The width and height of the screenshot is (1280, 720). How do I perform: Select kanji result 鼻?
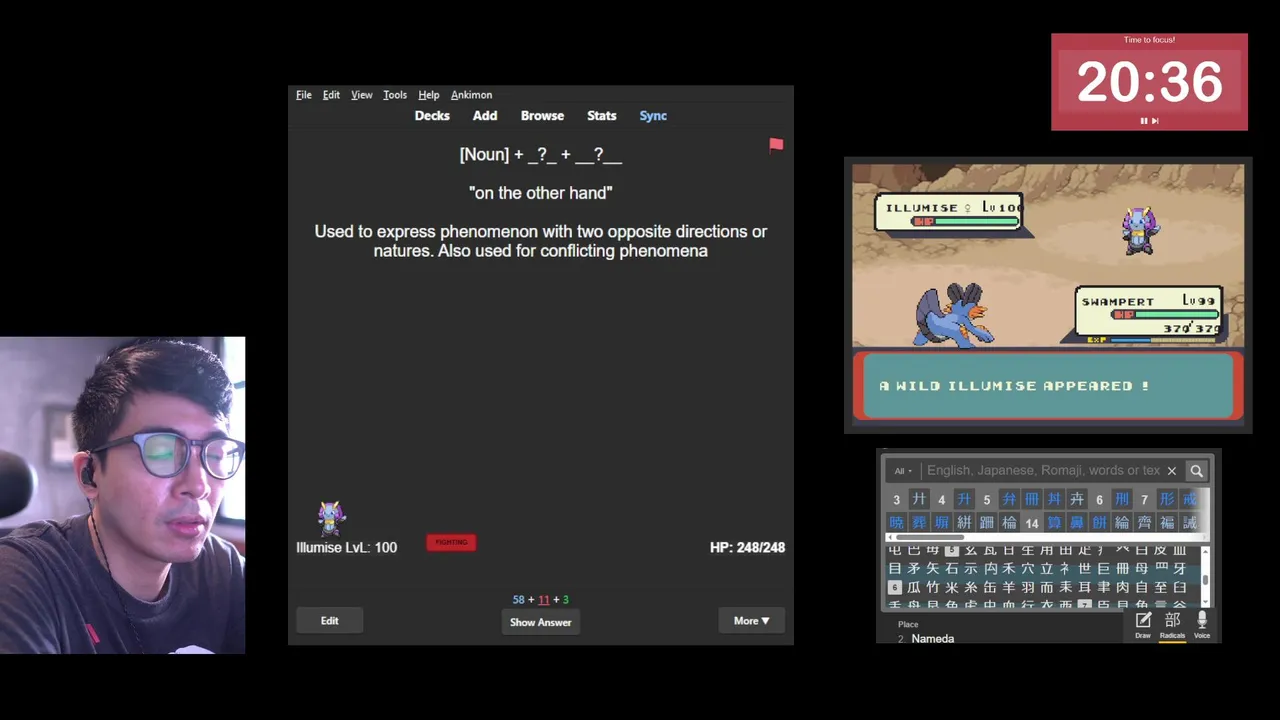1077,523
